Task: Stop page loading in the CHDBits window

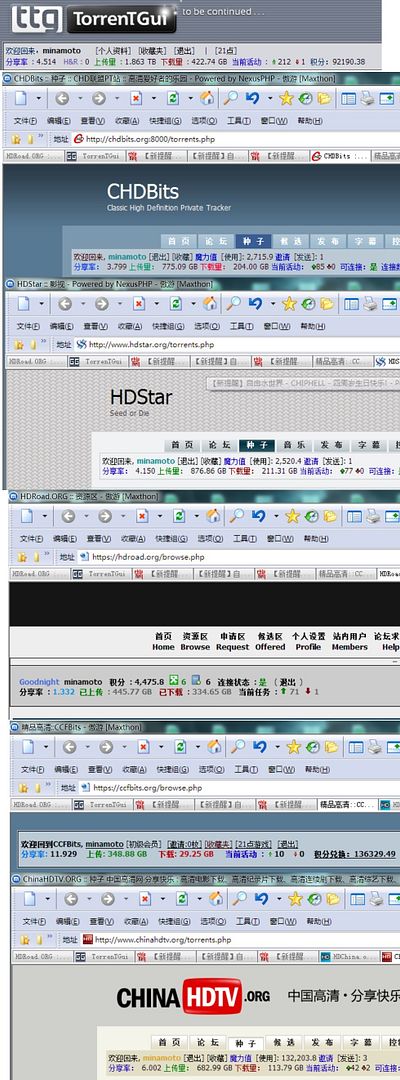Action: point(136,98)
